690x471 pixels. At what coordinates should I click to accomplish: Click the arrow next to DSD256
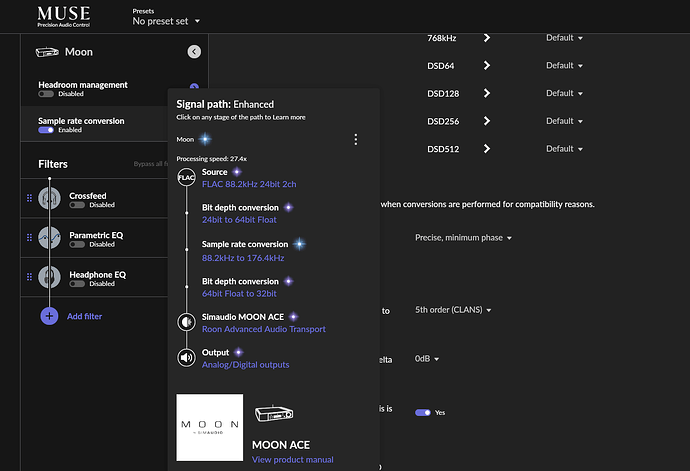[x=487, y=121]
